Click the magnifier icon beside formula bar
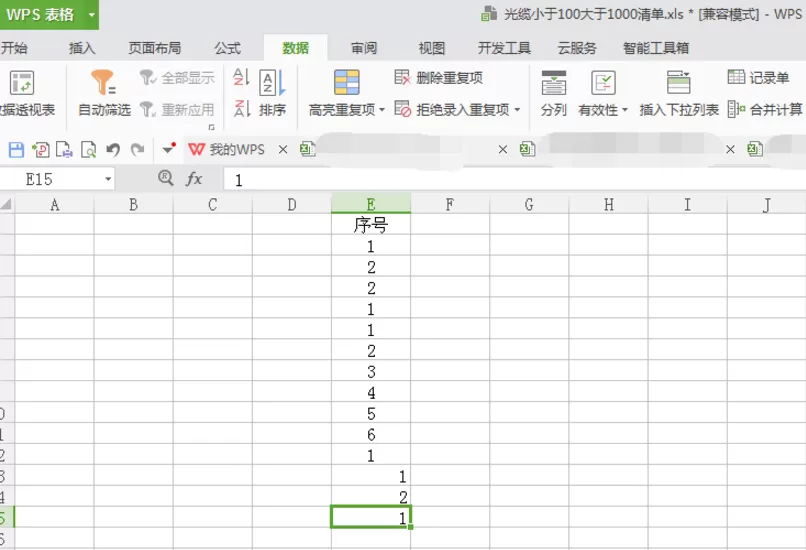Viewport: 806px width, 550px height. click(166, 178)
